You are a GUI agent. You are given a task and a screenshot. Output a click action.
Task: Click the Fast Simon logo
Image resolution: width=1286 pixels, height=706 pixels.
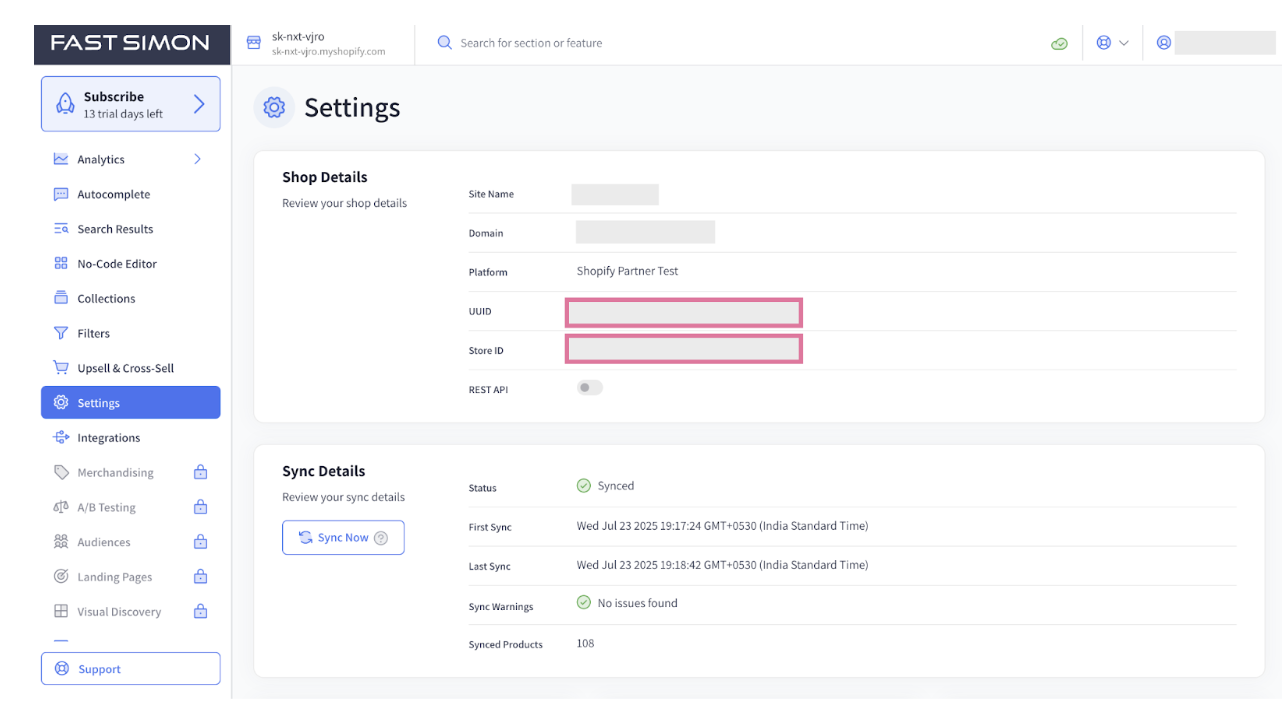(130, 43)
